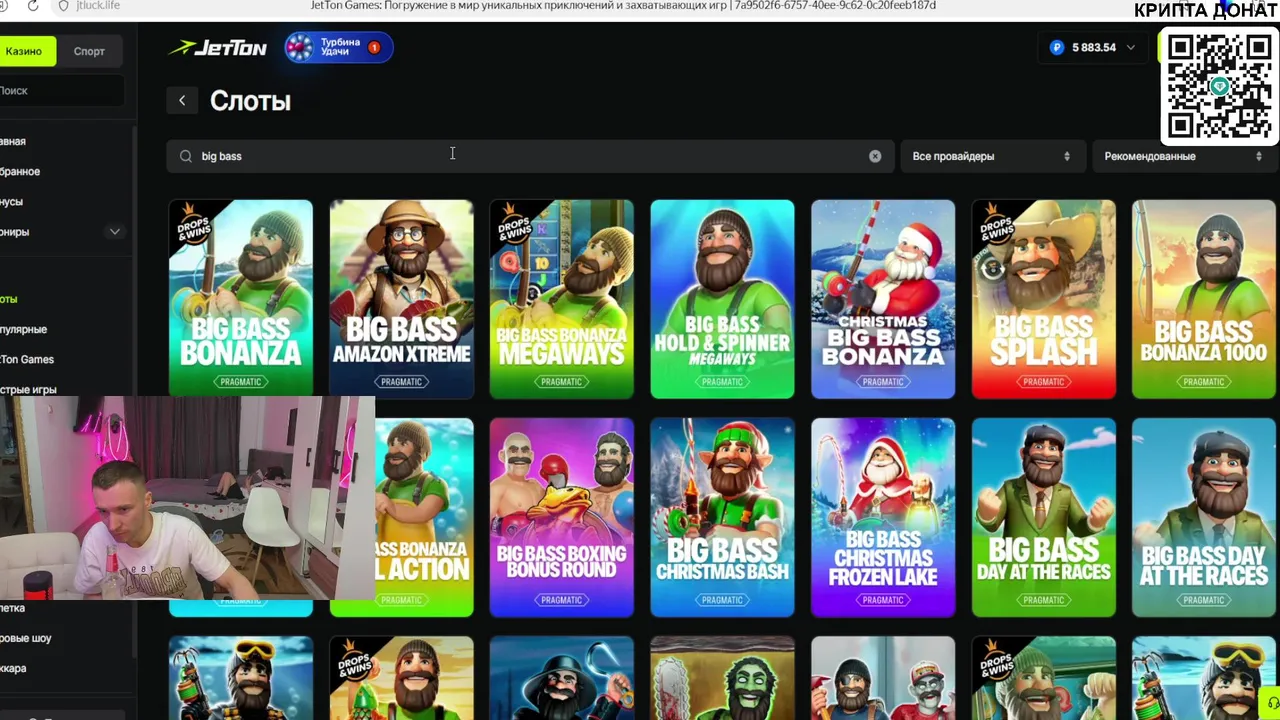
Task: Open Big Bass Bonanza 1000 slot
Action: [1204, 299]
